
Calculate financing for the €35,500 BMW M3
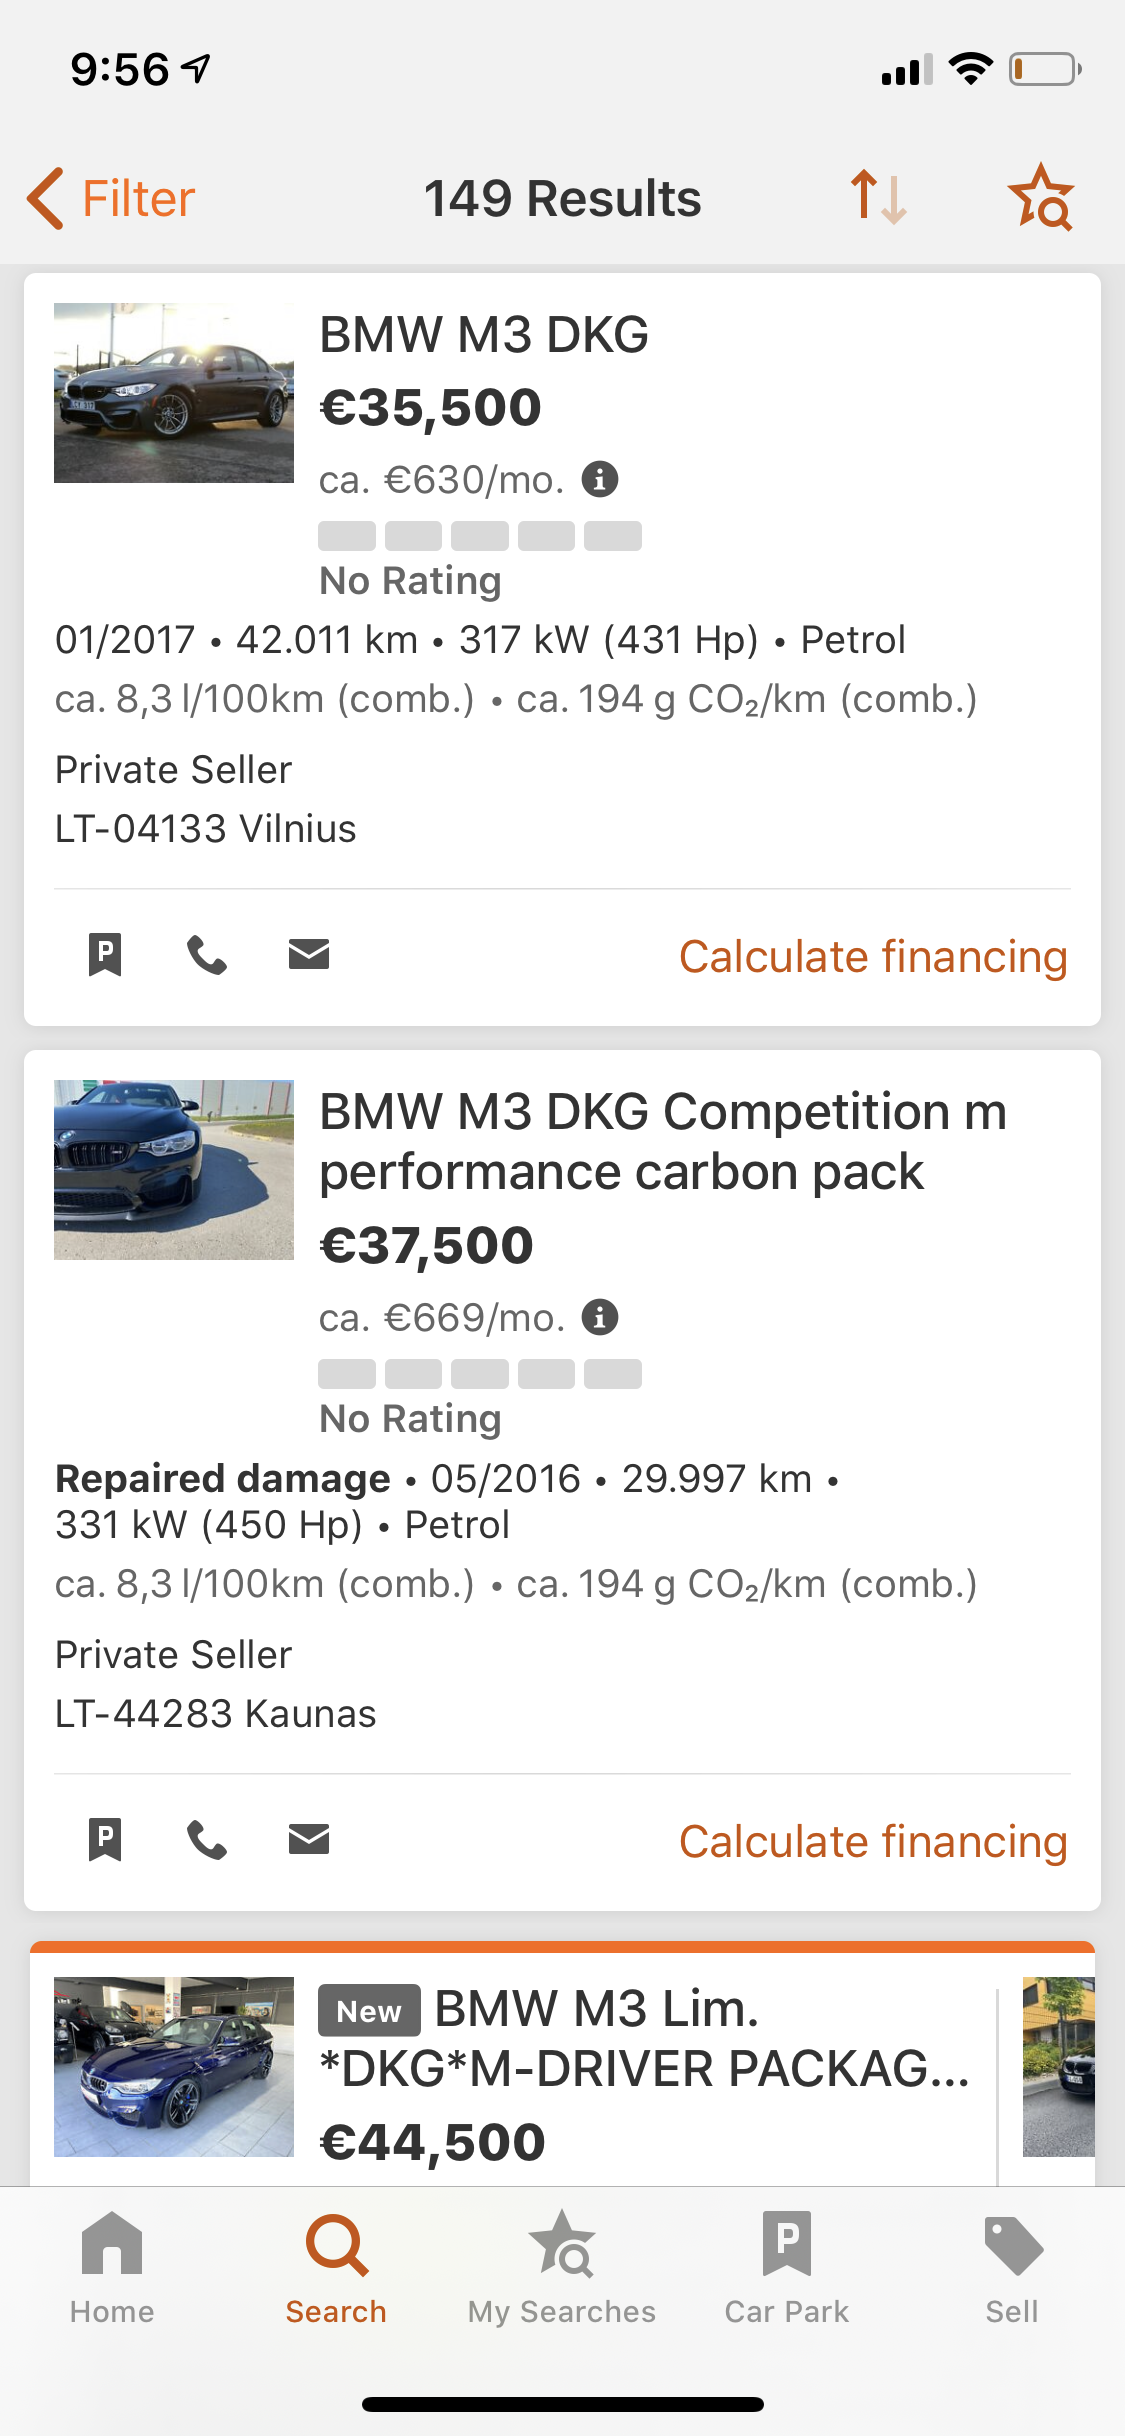coord(873,957)
